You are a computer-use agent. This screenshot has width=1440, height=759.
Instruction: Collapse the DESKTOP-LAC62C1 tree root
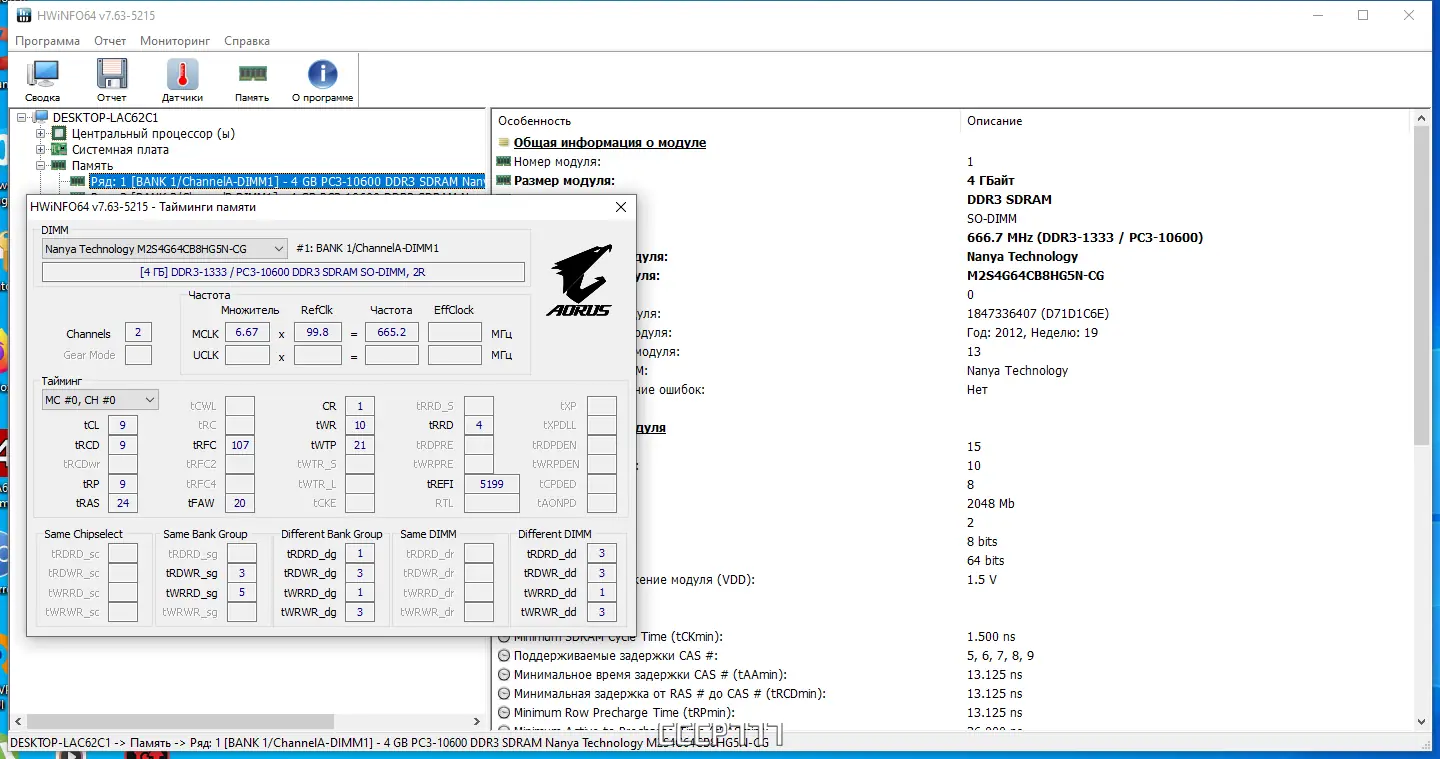[x=23, y=118]
